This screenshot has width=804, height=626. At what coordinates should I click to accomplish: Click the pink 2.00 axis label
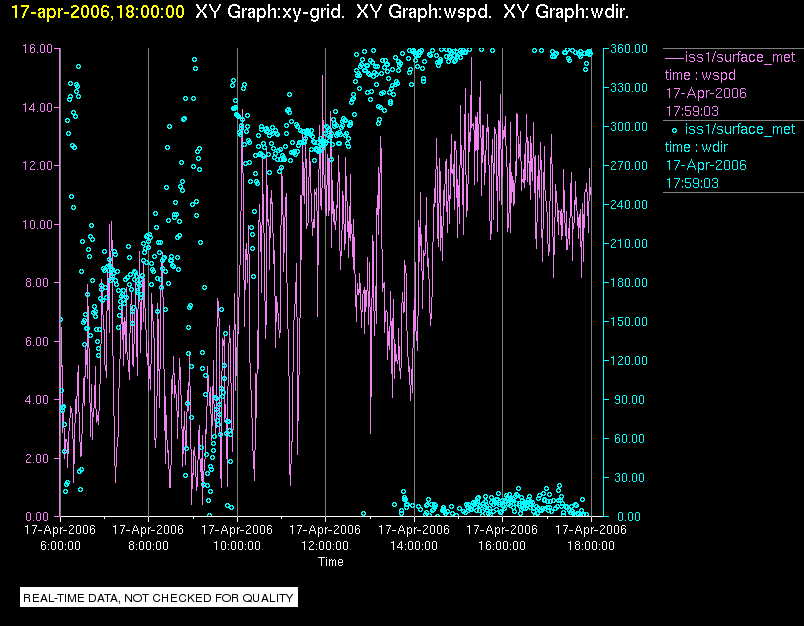39,458
